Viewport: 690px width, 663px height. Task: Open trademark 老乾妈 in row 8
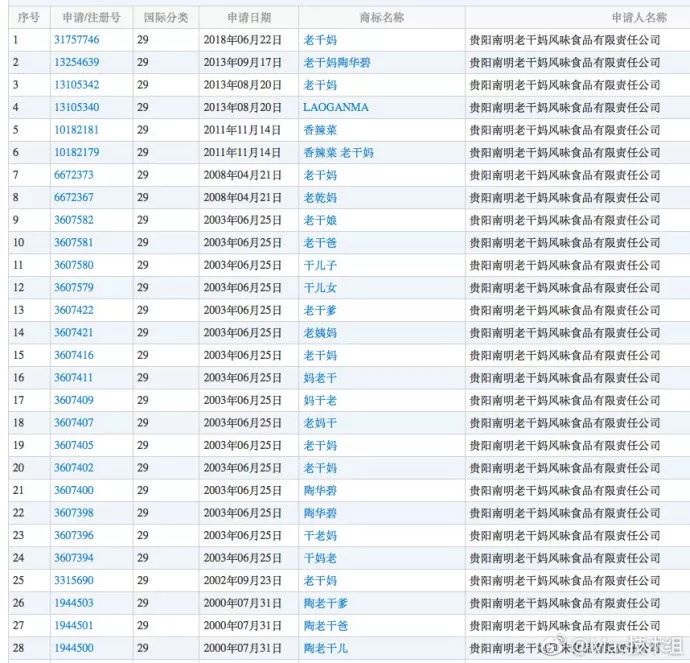coord(320,198)
